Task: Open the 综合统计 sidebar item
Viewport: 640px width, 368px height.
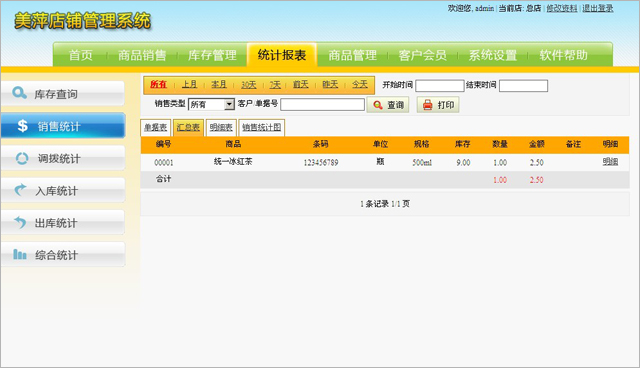Action: tap(63, 255)
